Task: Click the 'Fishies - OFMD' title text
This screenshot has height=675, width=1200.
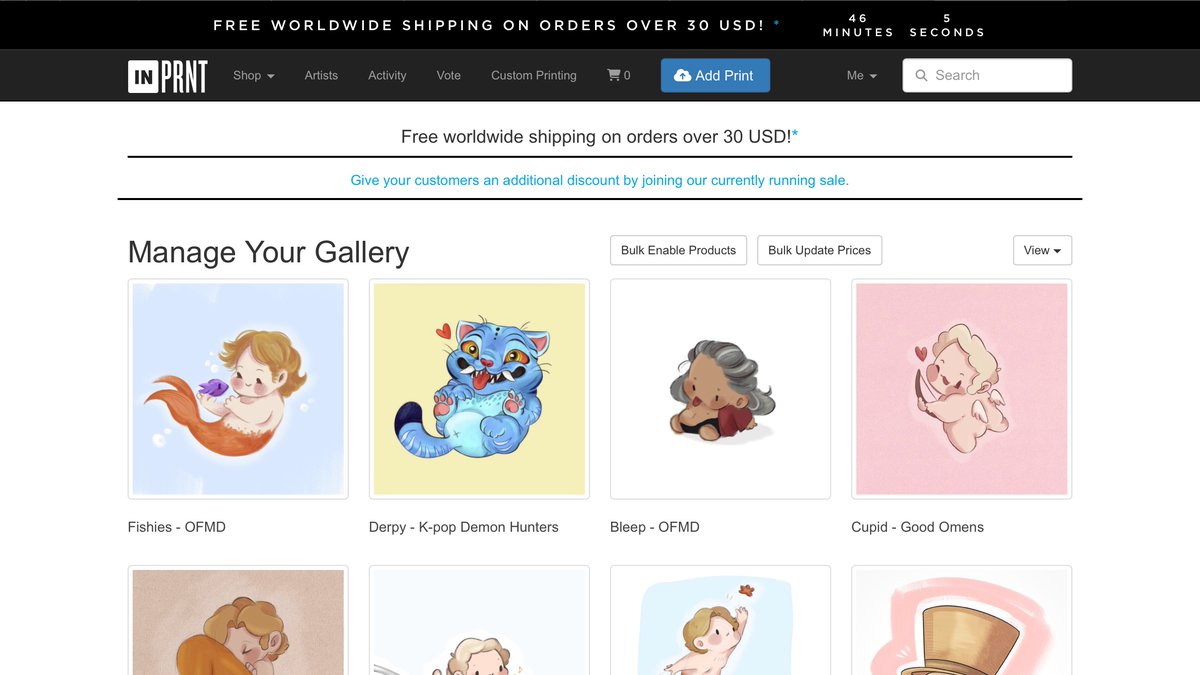Action: tap(177, 527)
